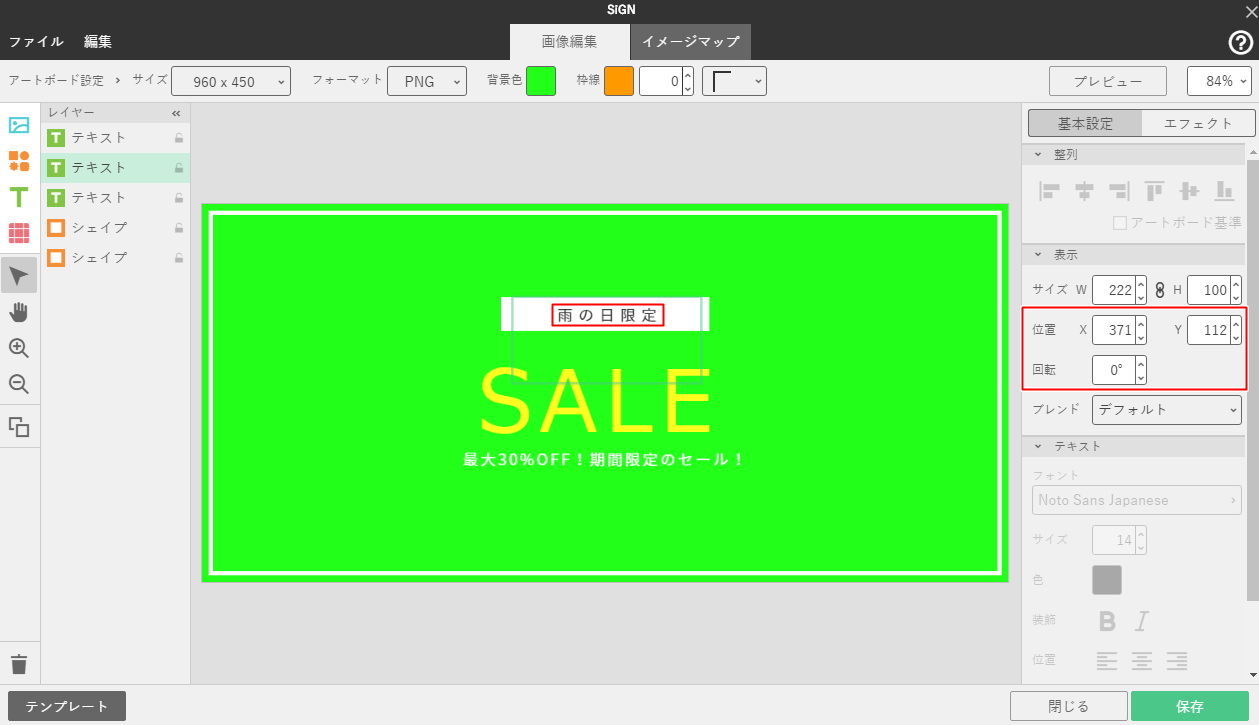Set text alignment to right
1259x725 pixels.
[x=1177, y=660]
